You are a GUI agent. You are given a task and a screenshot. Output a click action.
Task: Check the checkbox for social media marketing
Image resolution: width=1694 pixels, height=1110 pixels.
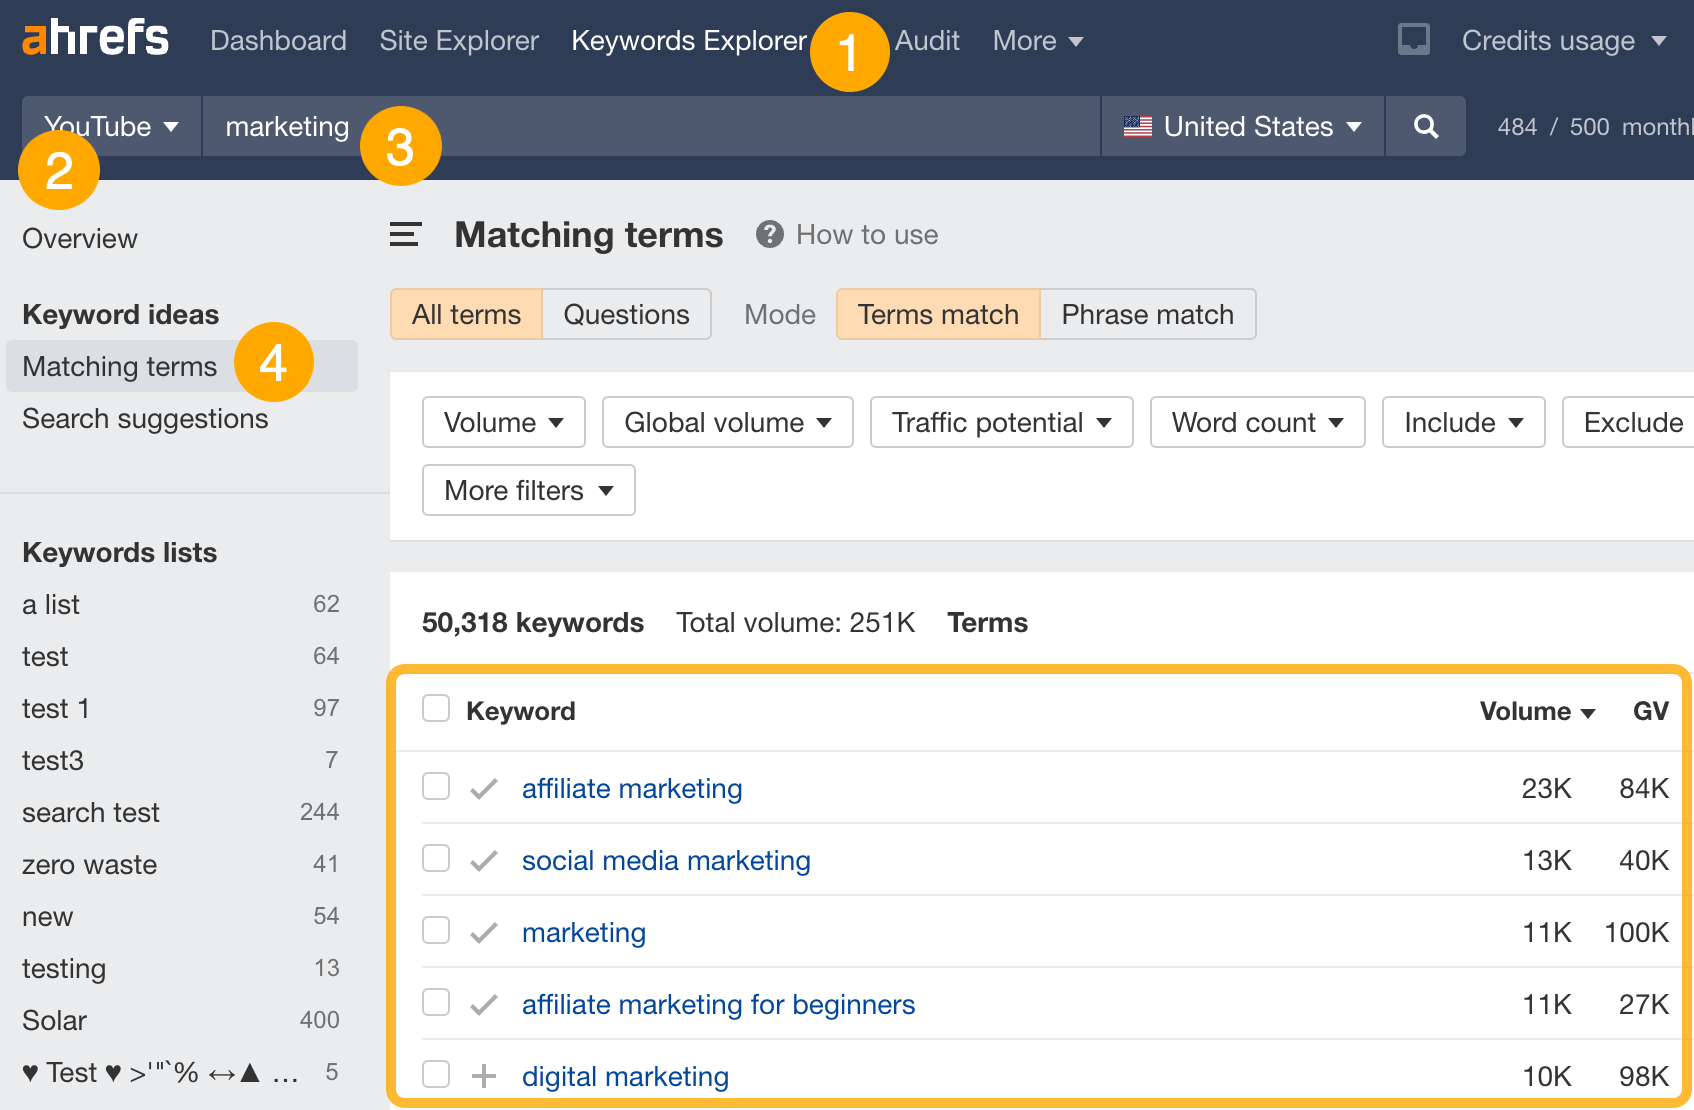436,859
